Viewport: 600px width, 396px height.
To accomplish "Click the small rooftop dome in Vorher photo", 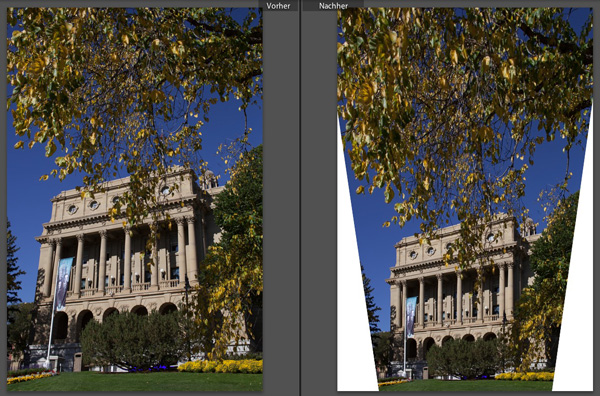I will [x=209, y=179].
